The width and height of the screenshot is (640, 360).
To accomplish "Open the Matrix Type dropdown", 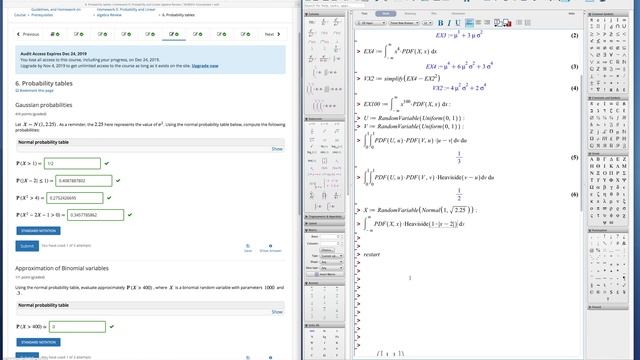I will (x=331, y=256).
